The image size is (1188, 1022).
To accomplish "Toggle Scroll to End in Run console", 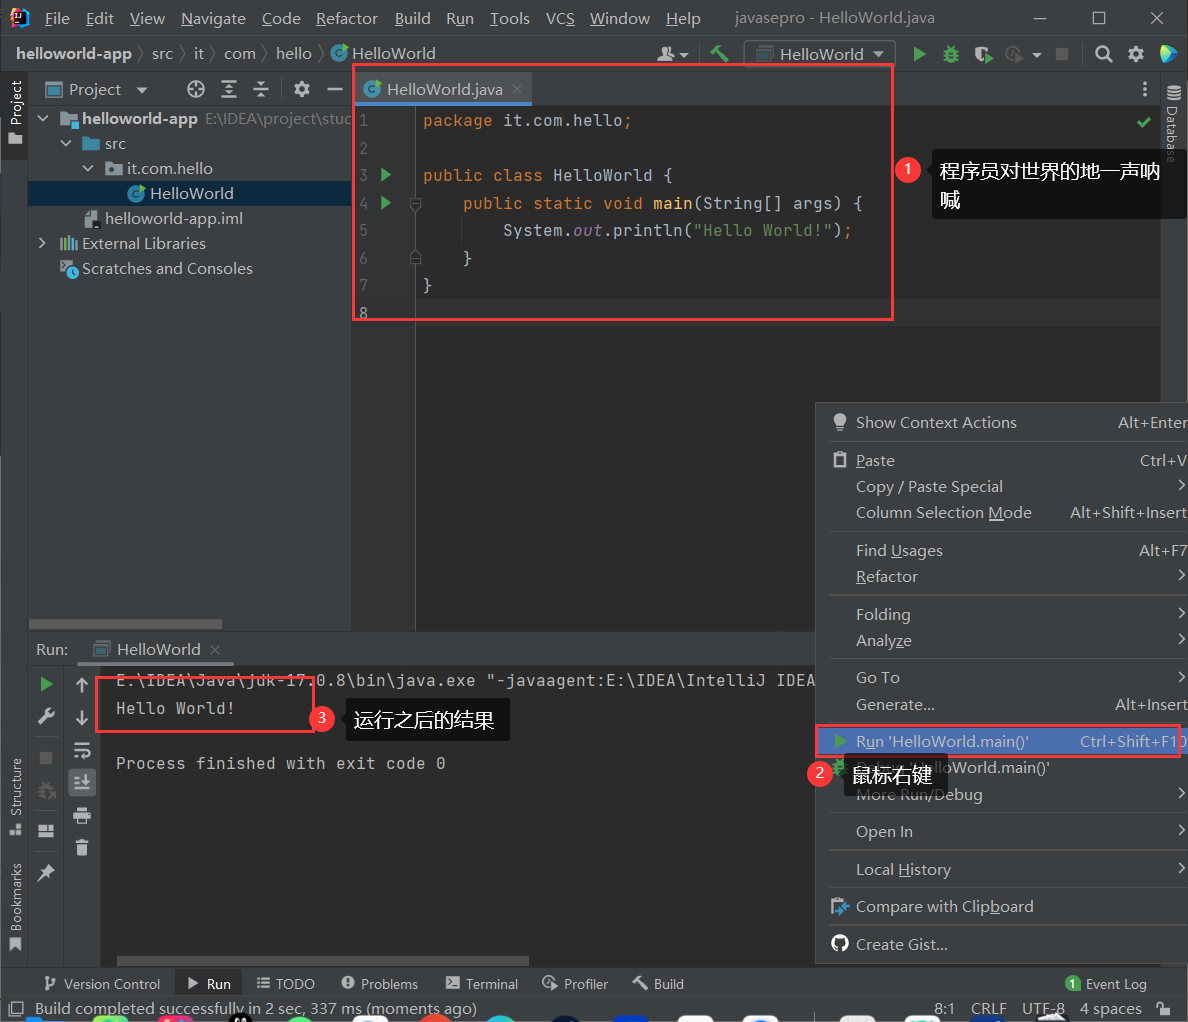I will (x=82, y=782).
